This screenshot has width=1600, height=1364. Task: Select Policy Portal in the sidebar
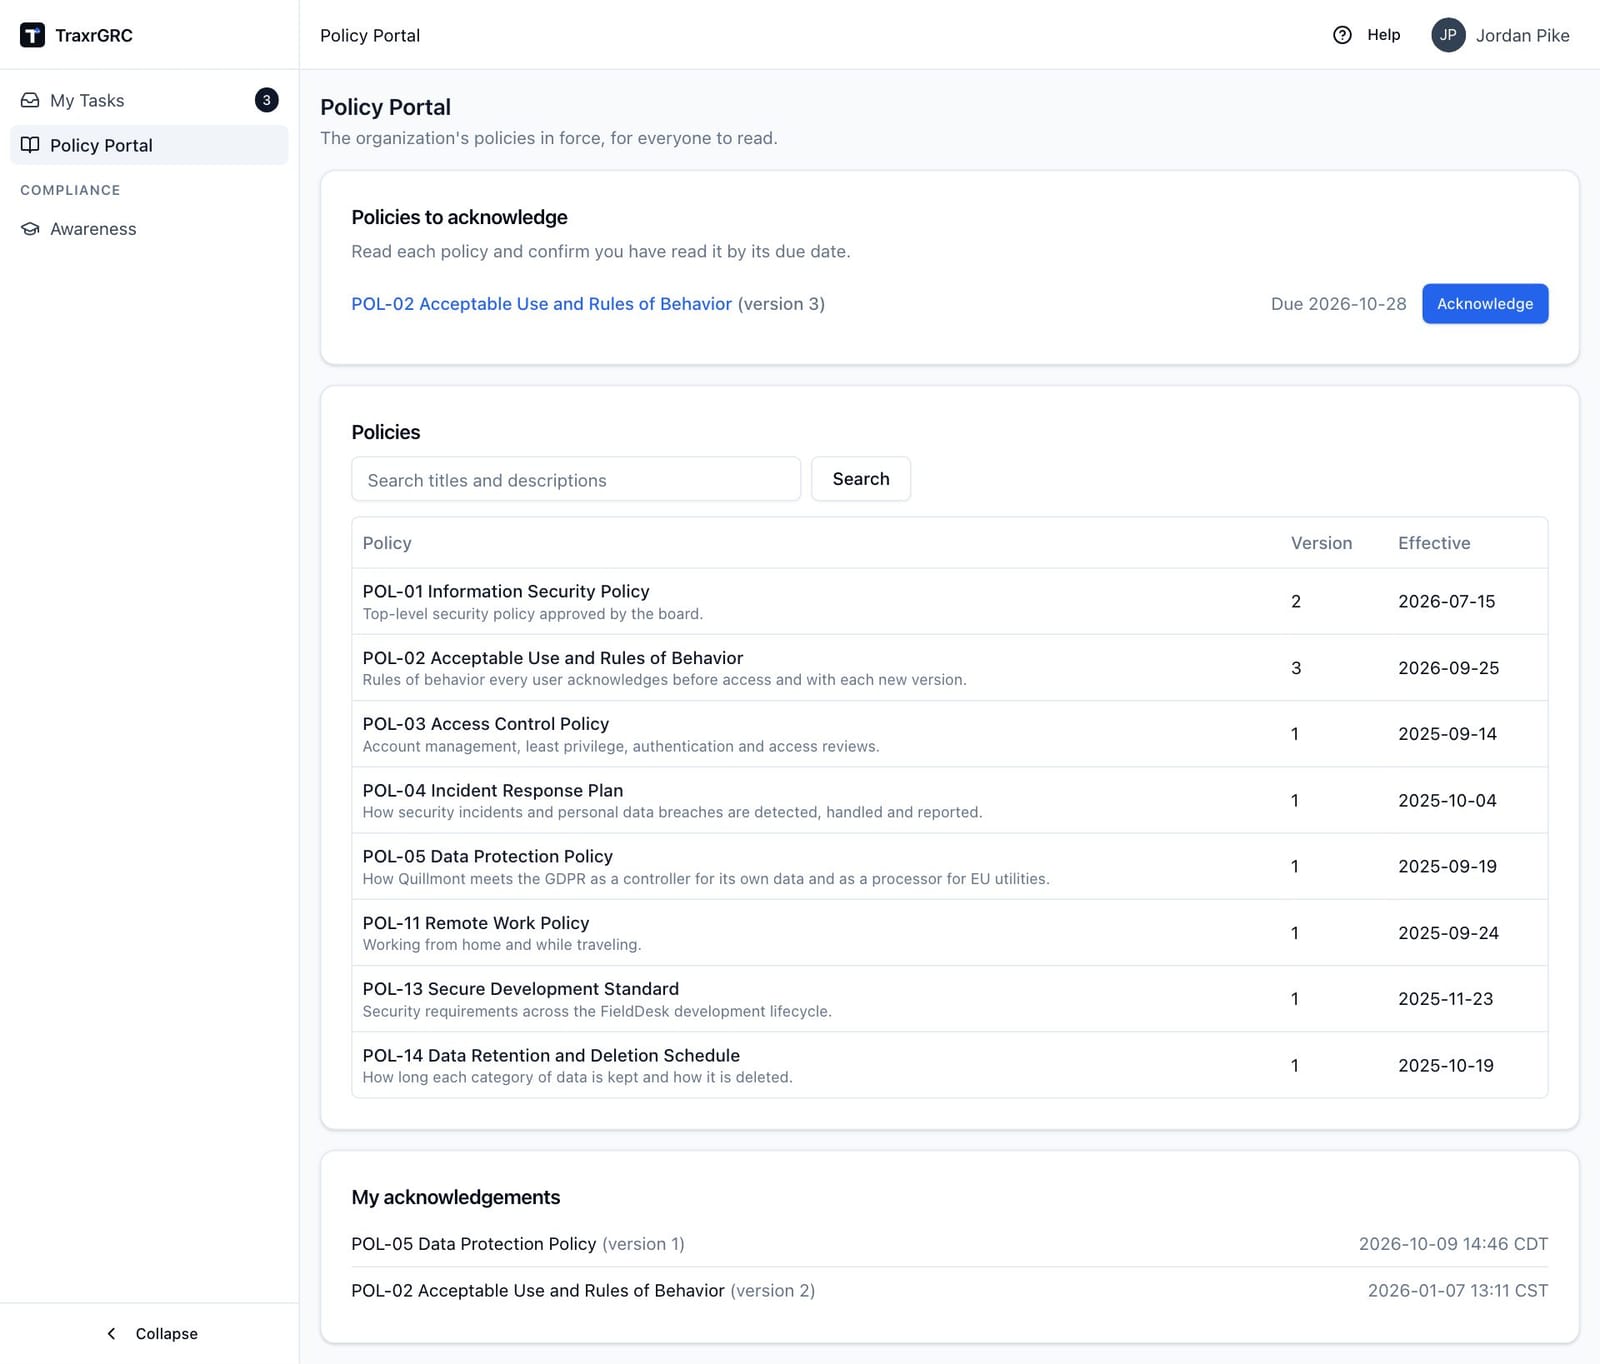point(149,145)
